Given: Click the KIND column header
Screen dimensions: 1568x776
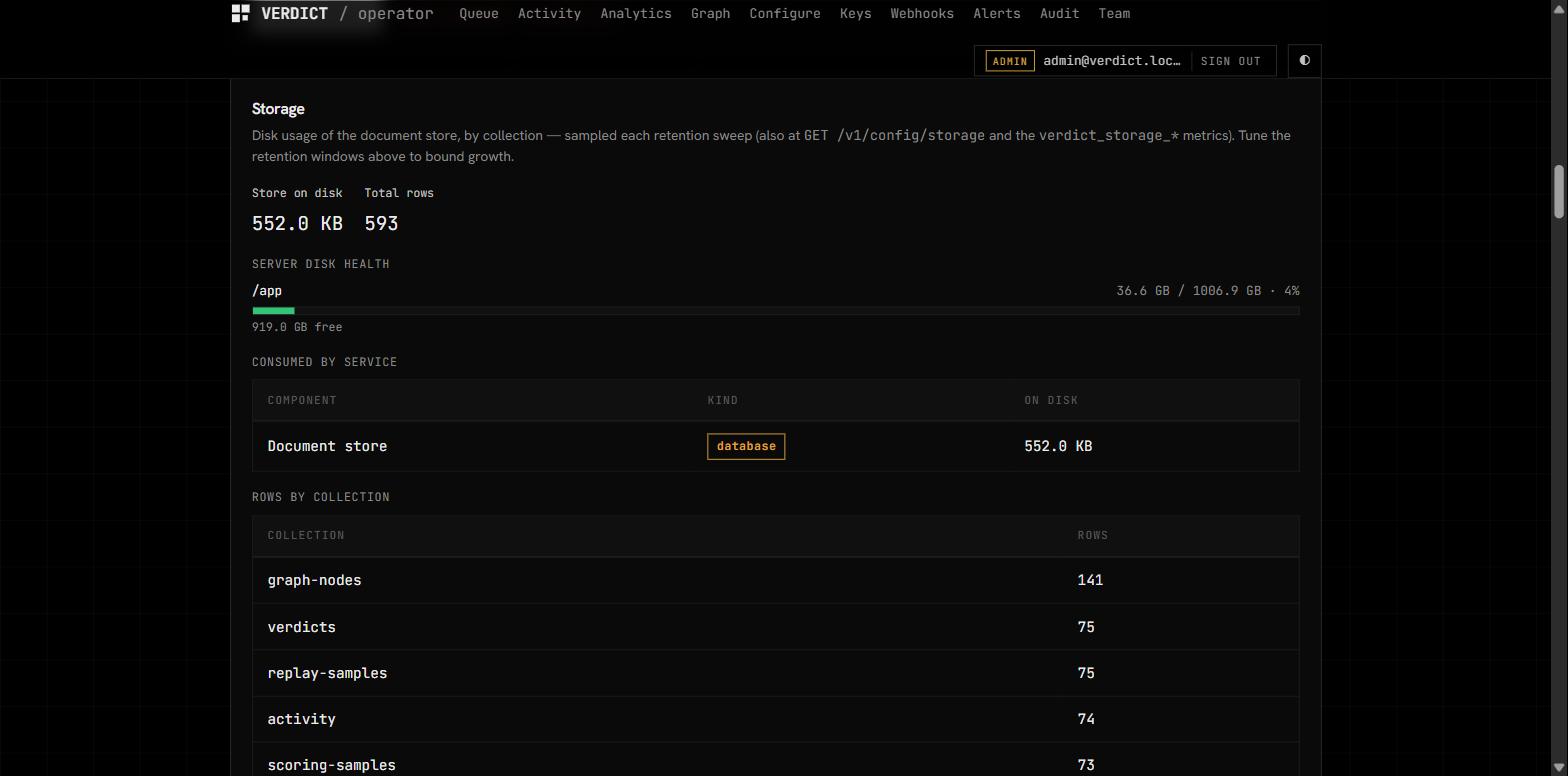Looking at the screenshot, I should (x=722, y=400).
